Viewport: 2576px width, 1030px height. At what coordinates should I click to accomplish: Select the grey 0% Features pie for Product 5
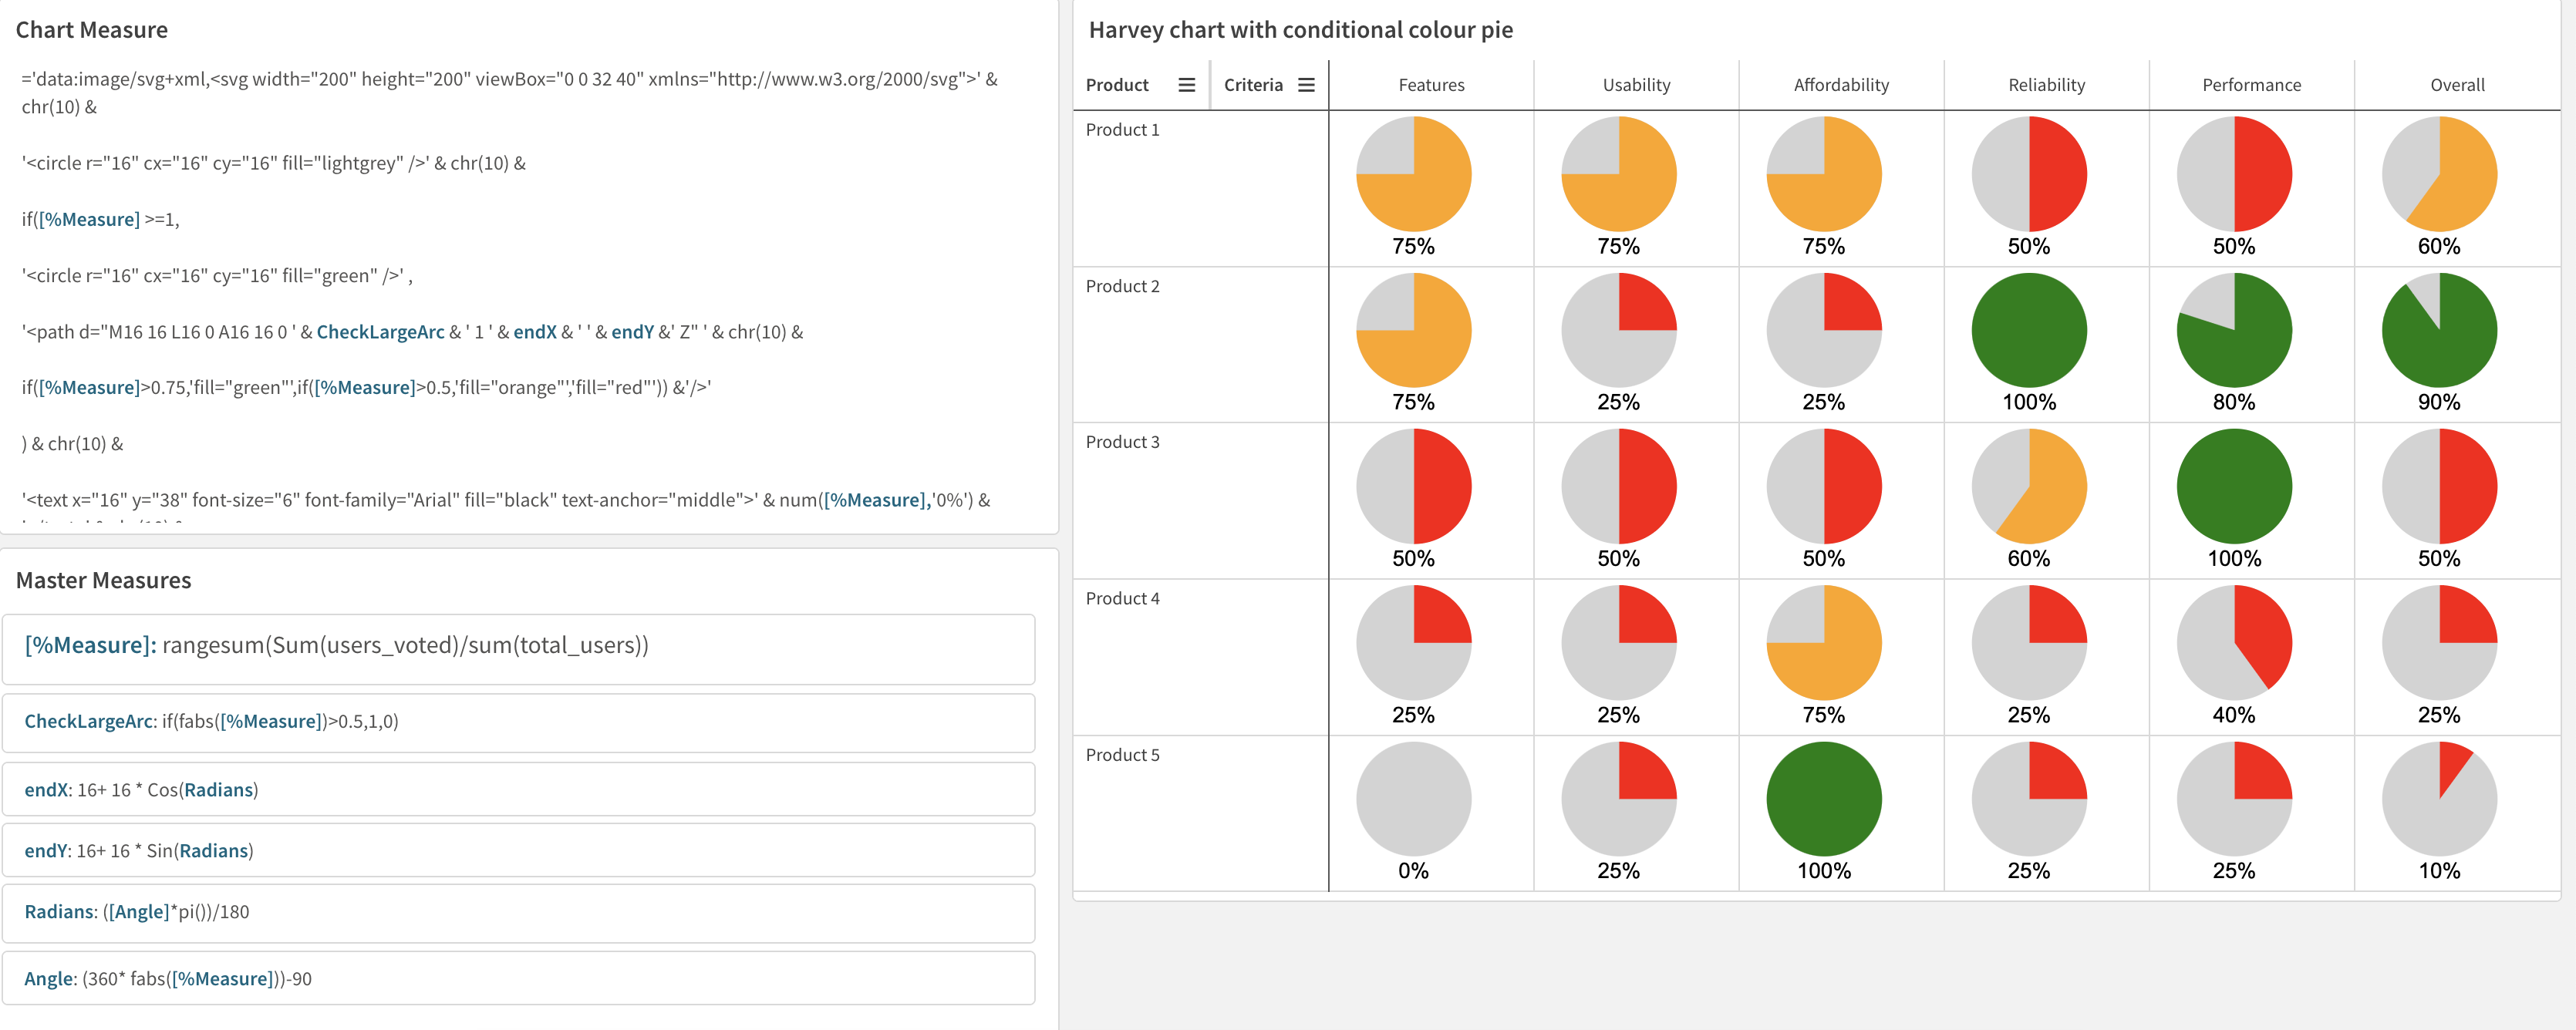pos(1413,797)
